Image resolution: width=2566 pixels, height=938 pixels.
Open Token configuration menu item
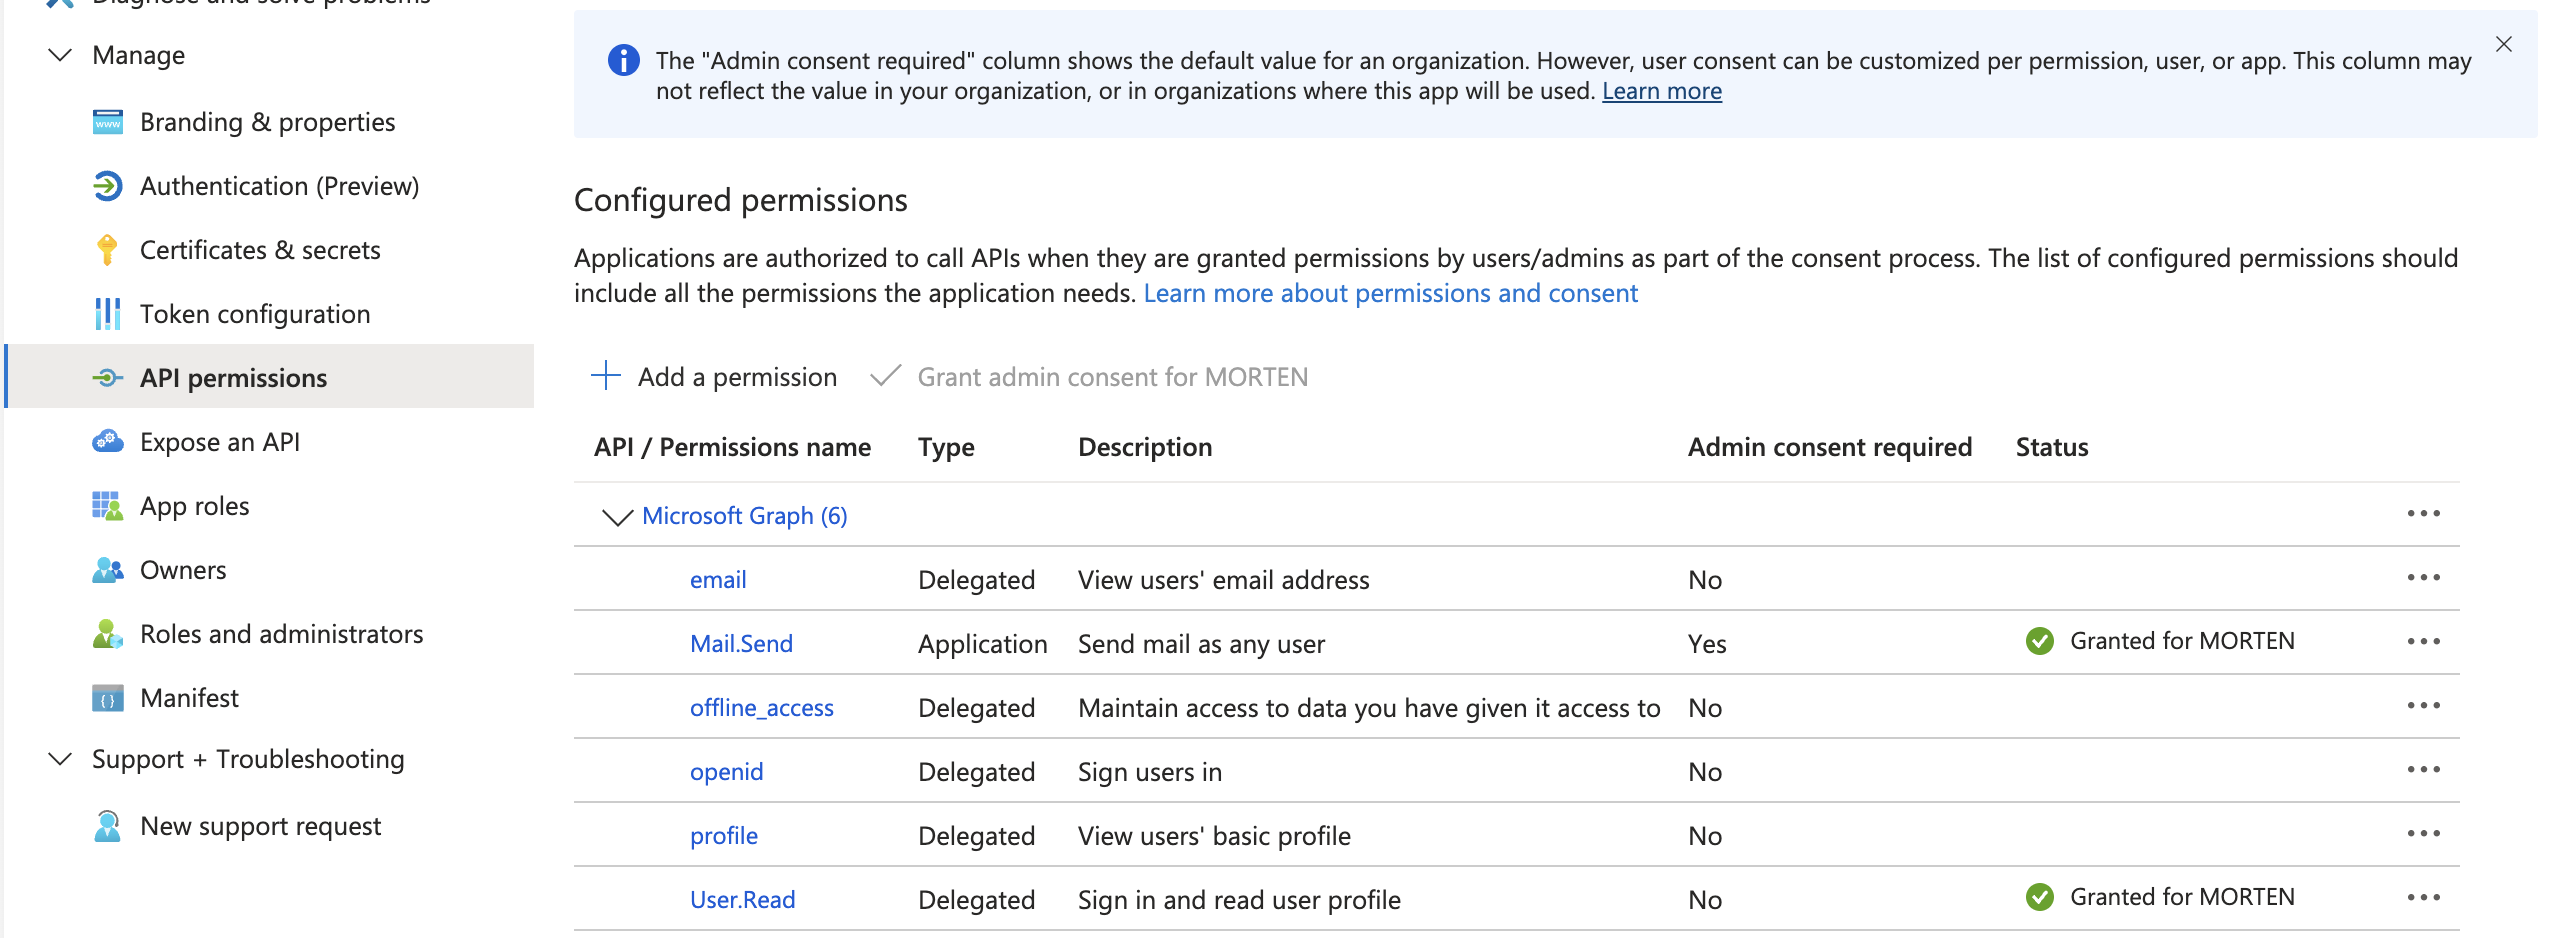click(270, 314)
